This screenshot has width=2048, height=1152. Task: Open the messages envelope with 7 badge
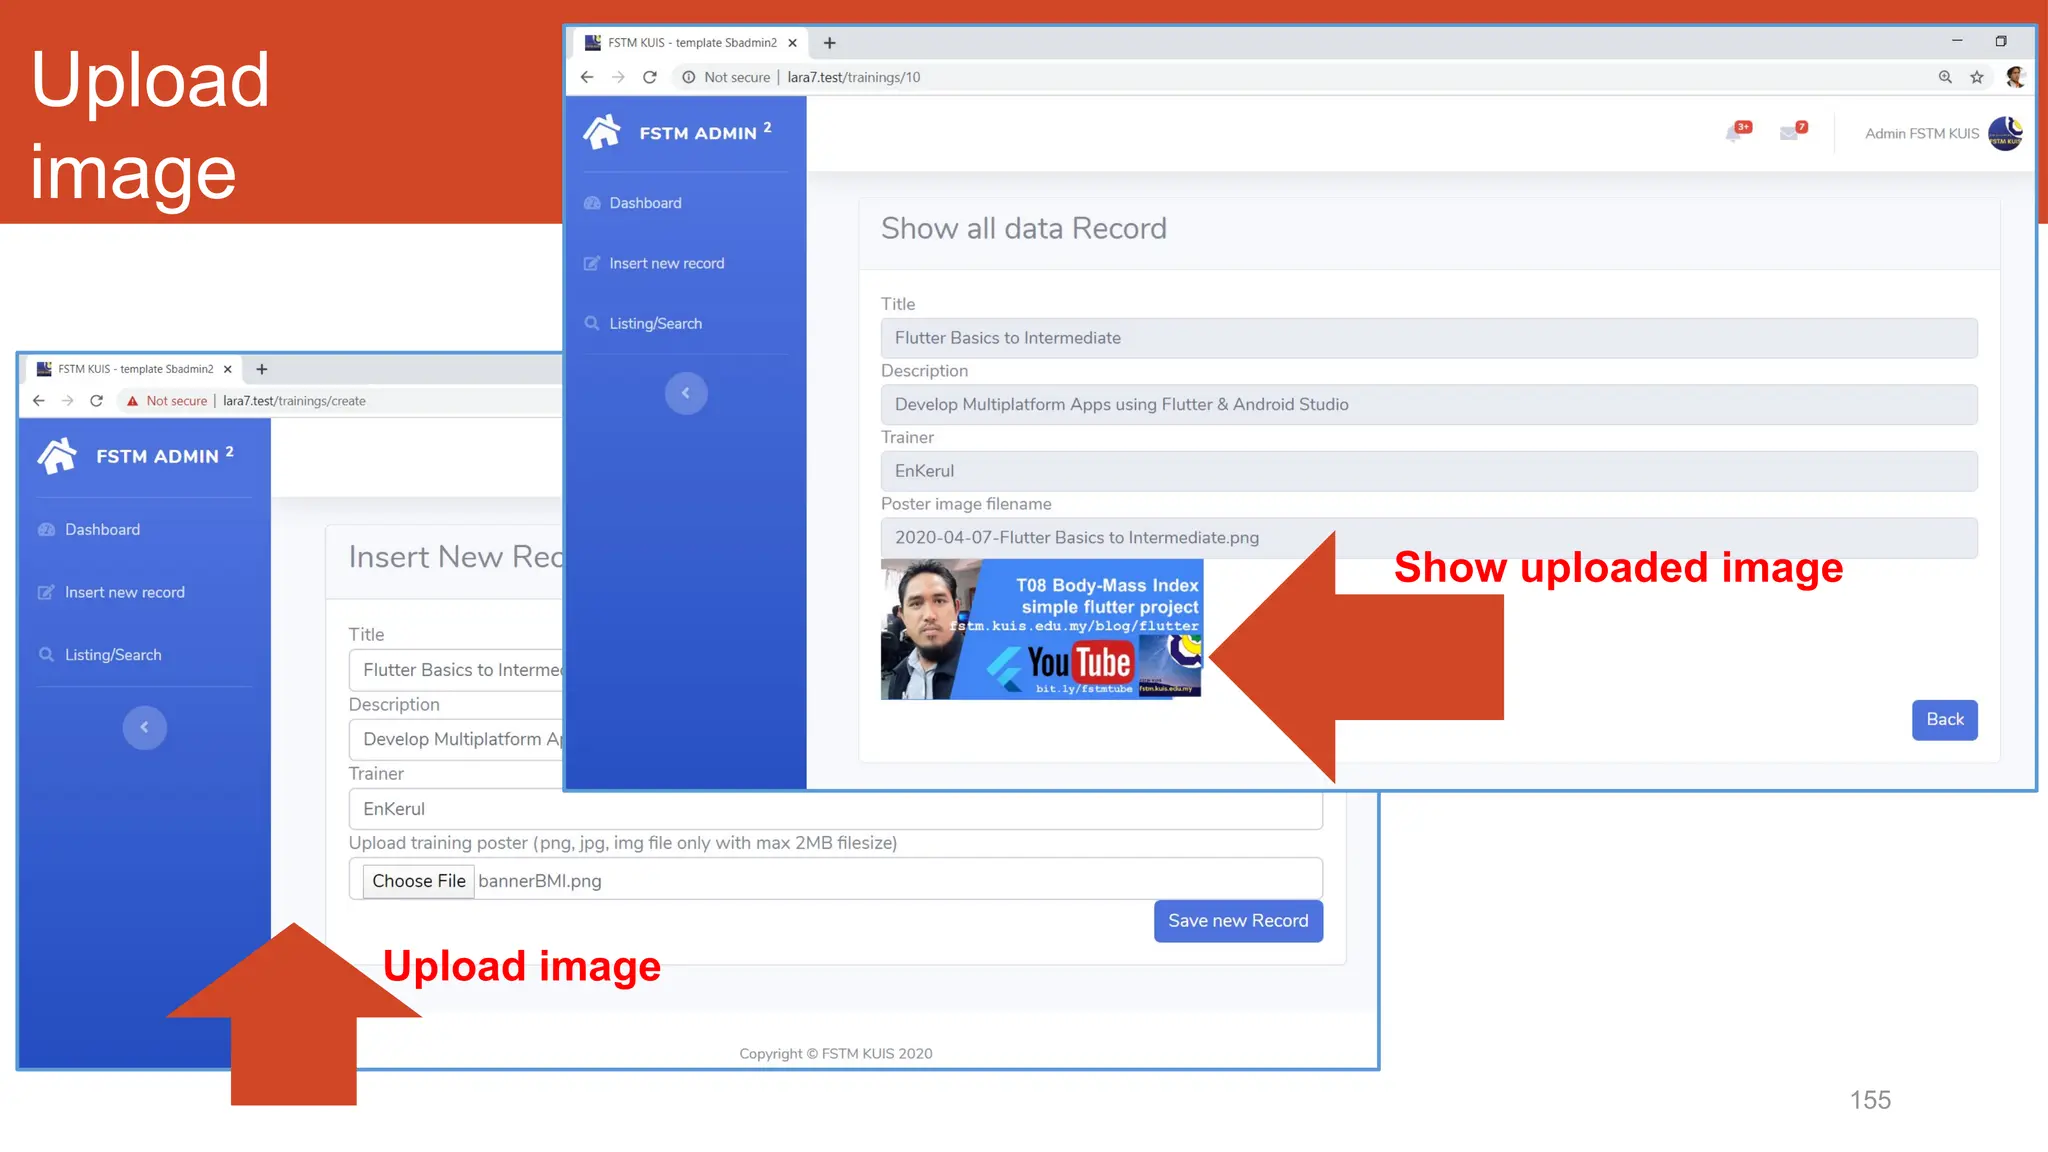click(1792, 132)
